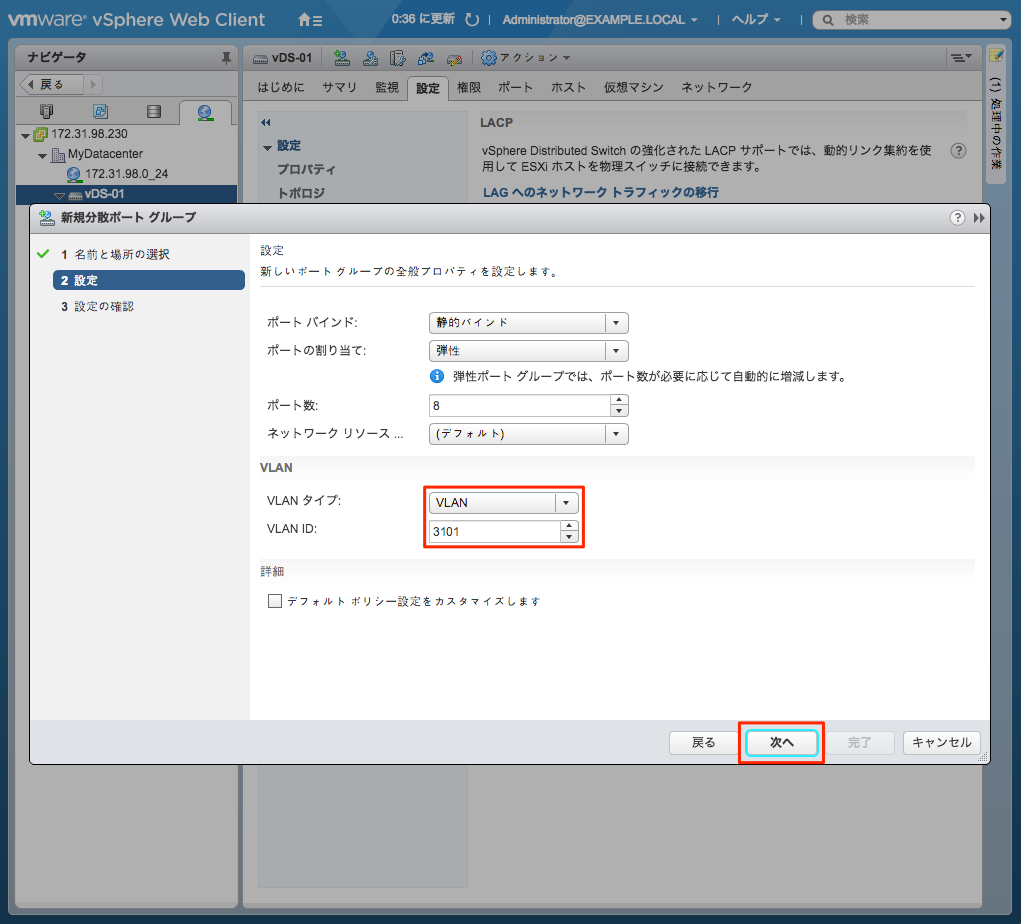Open the LAG network traffic migration link
Viewport: 1021px width, 924px height.
pos(600,192)
